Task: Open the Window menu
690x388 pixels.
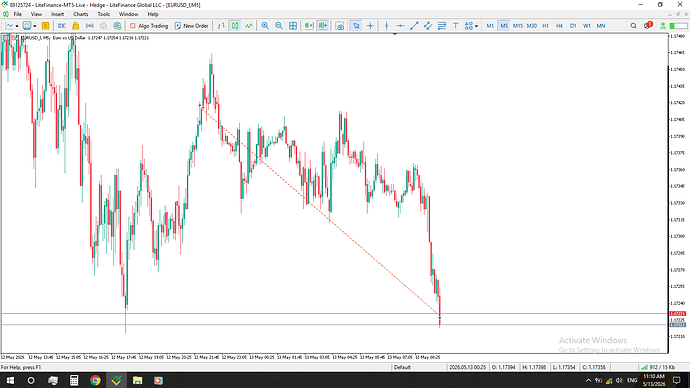Action: [x=128, y=14]
